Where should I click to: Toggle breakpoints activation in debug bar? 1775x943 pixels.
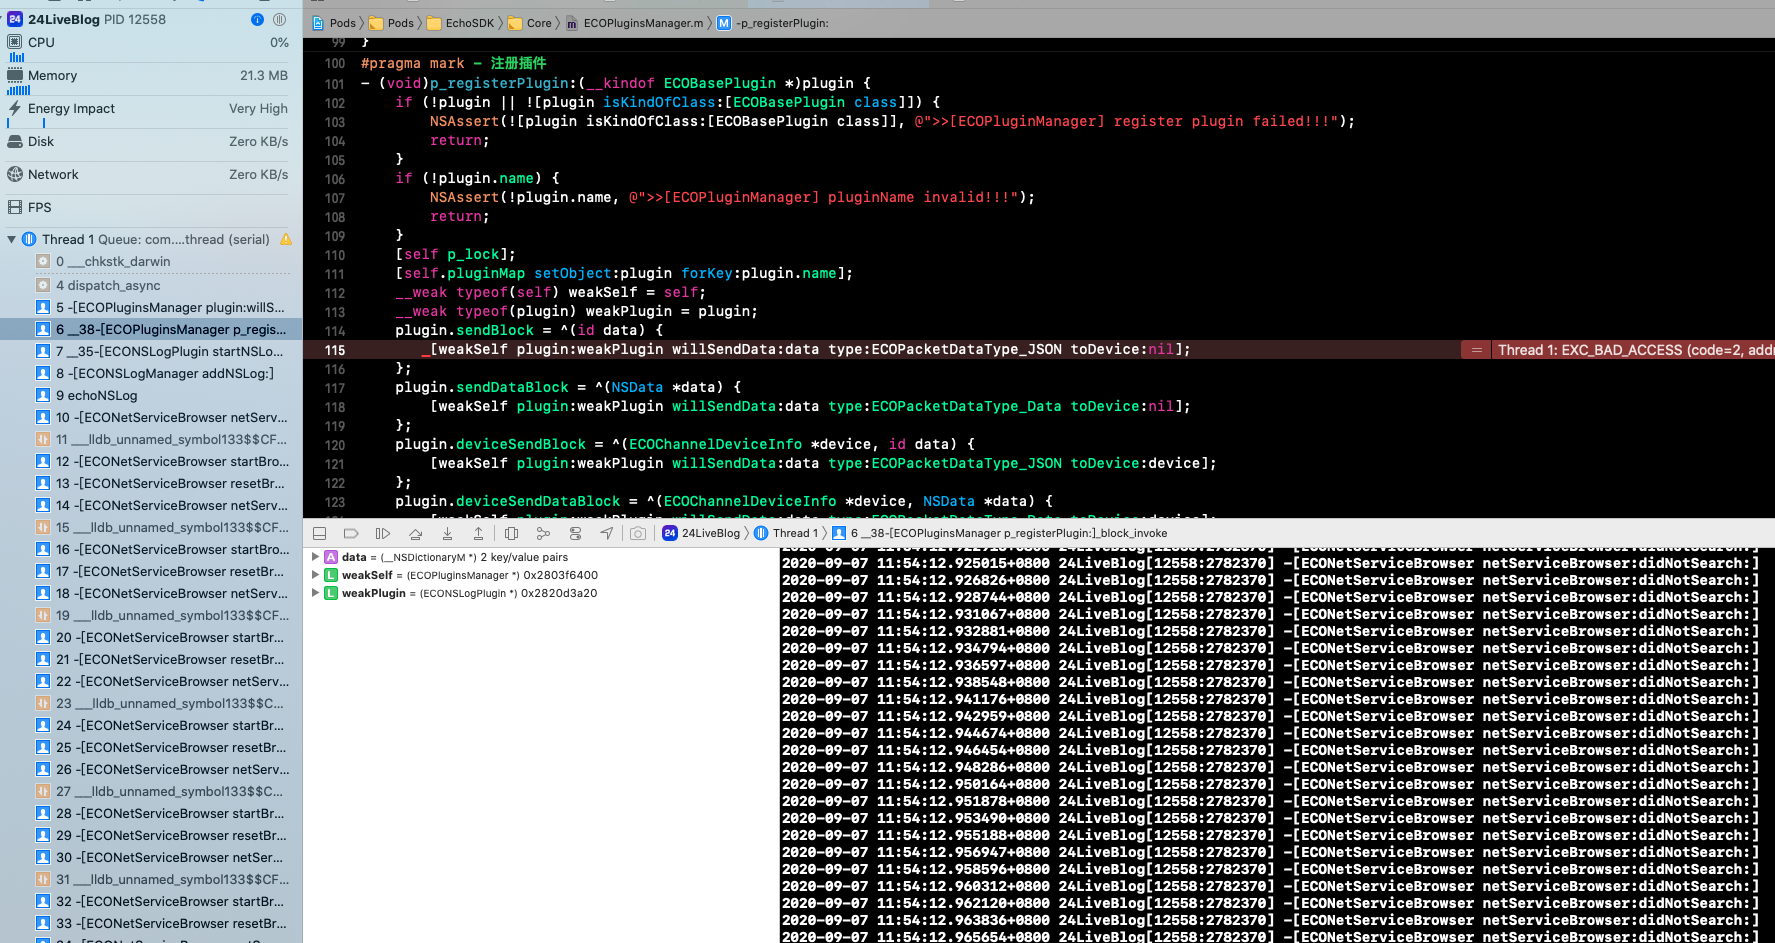pos(351,534)
